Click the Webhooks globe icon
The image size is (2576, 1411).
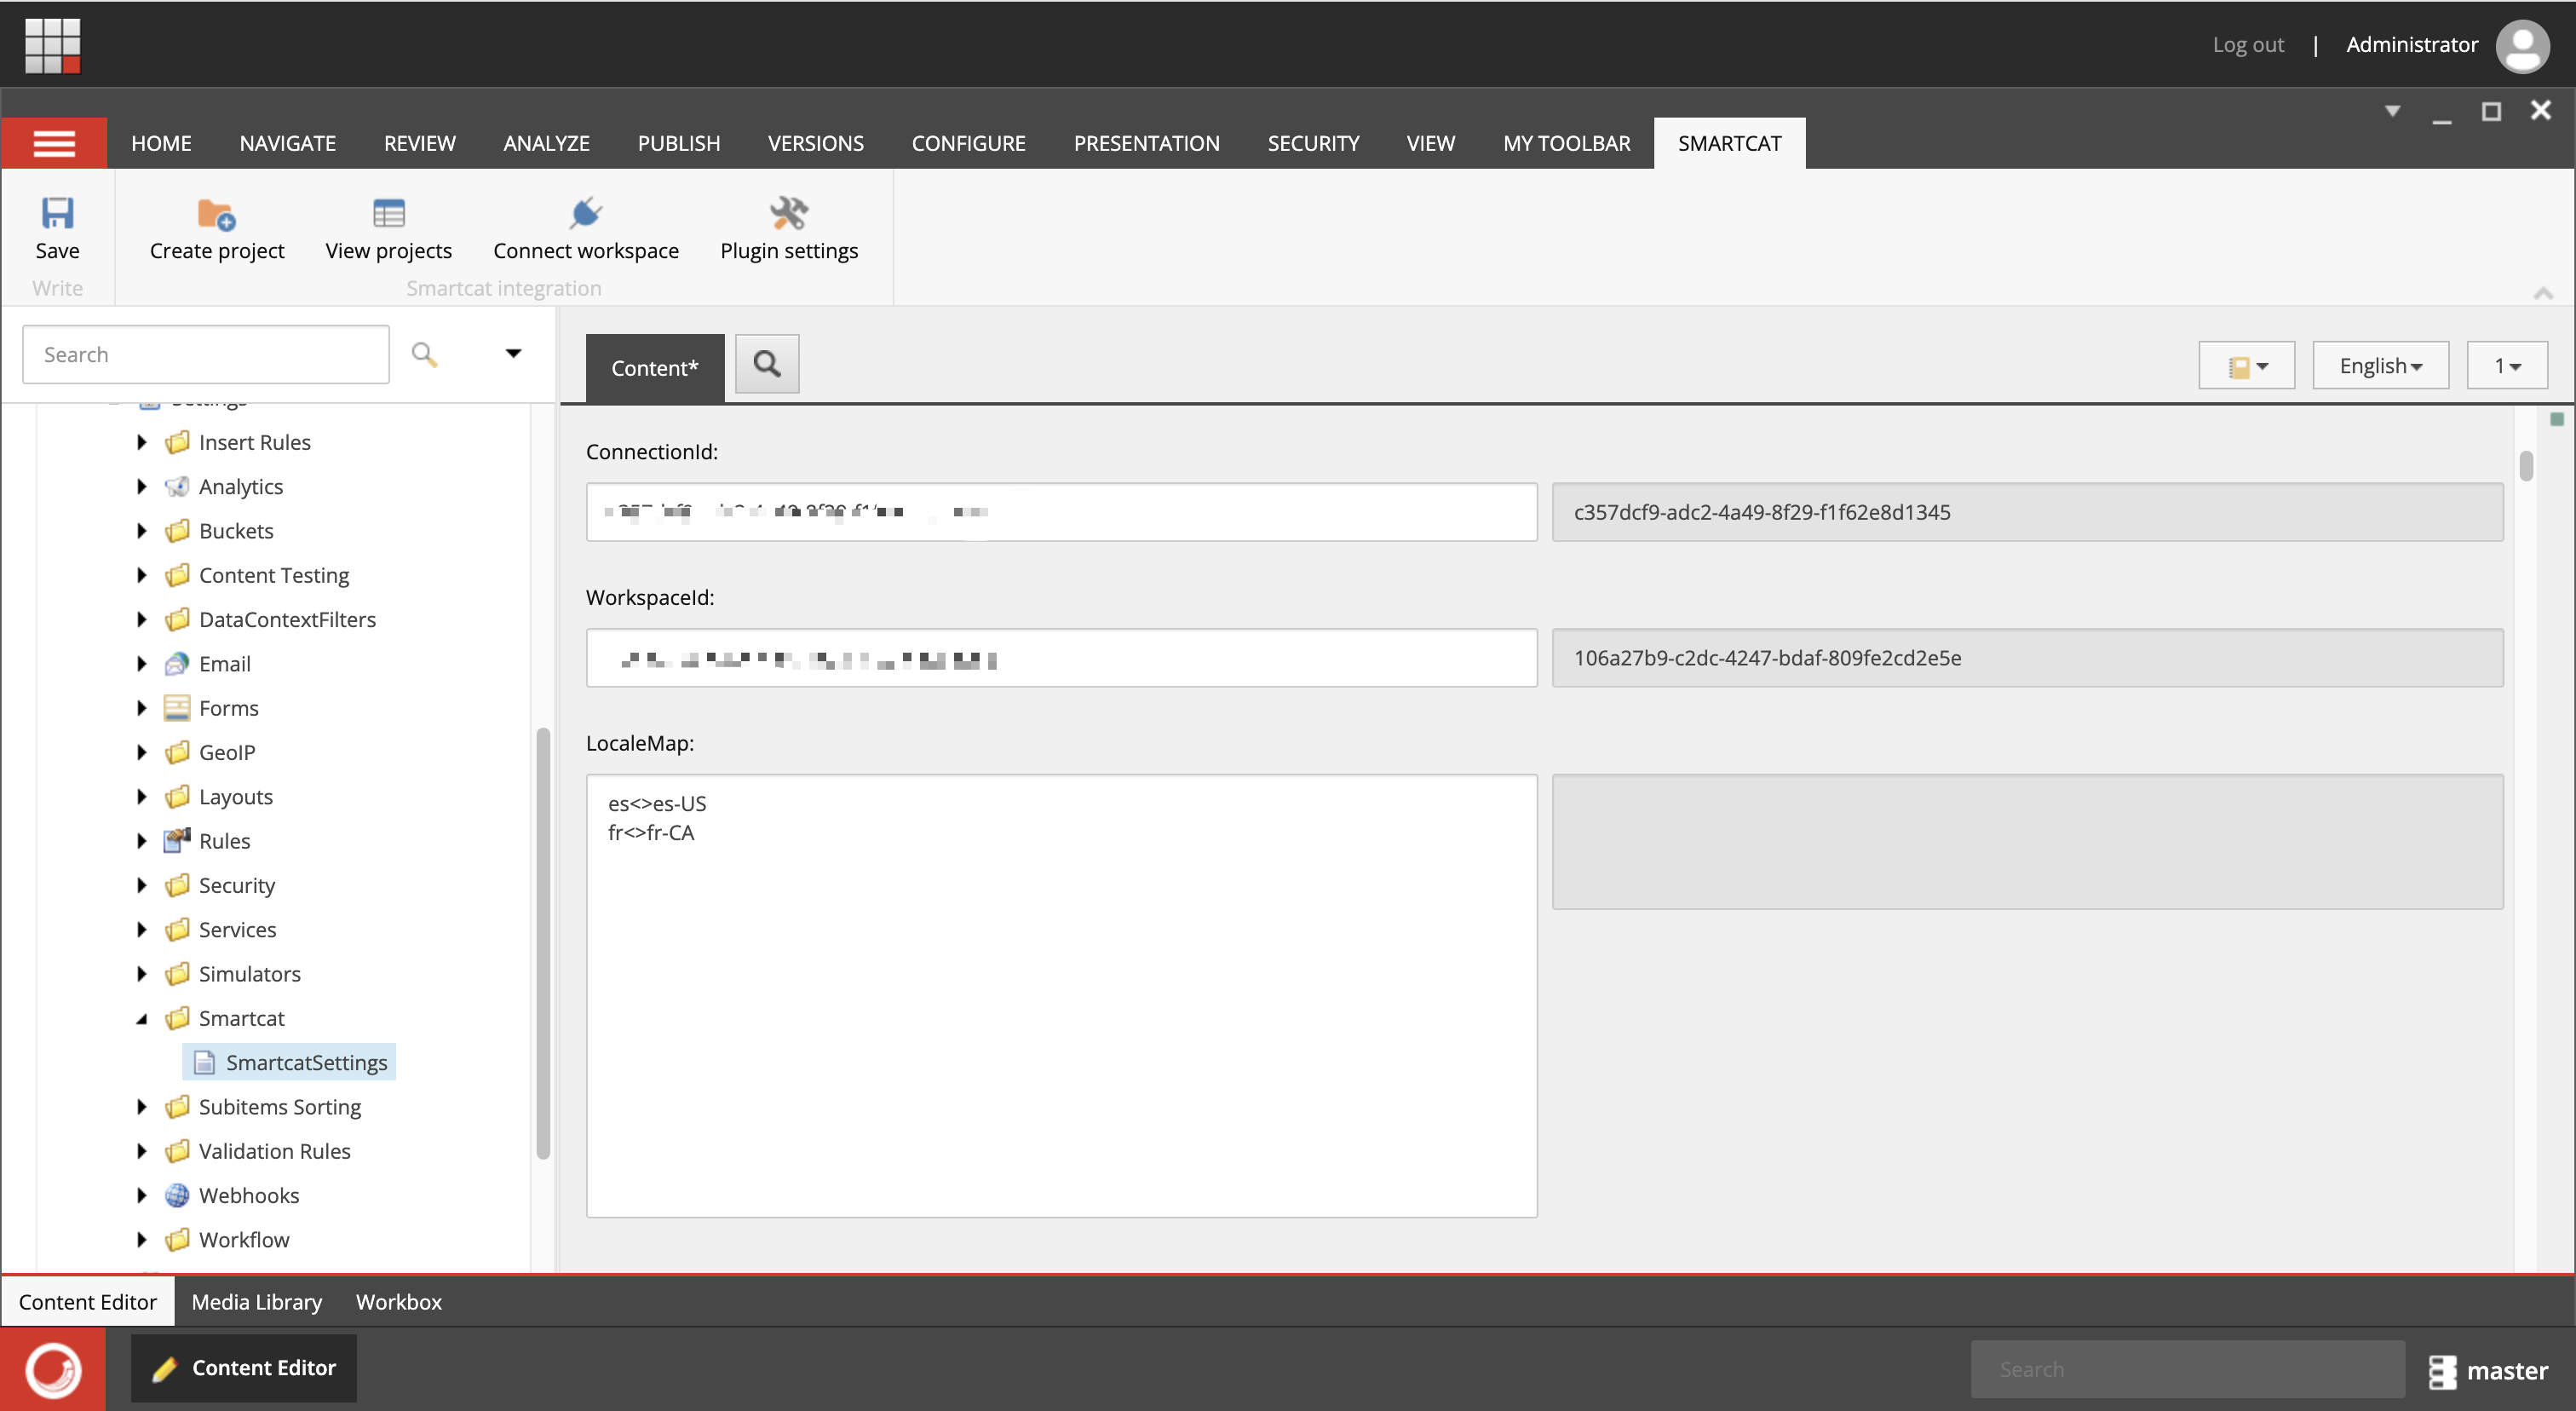tap(177, 1195)
